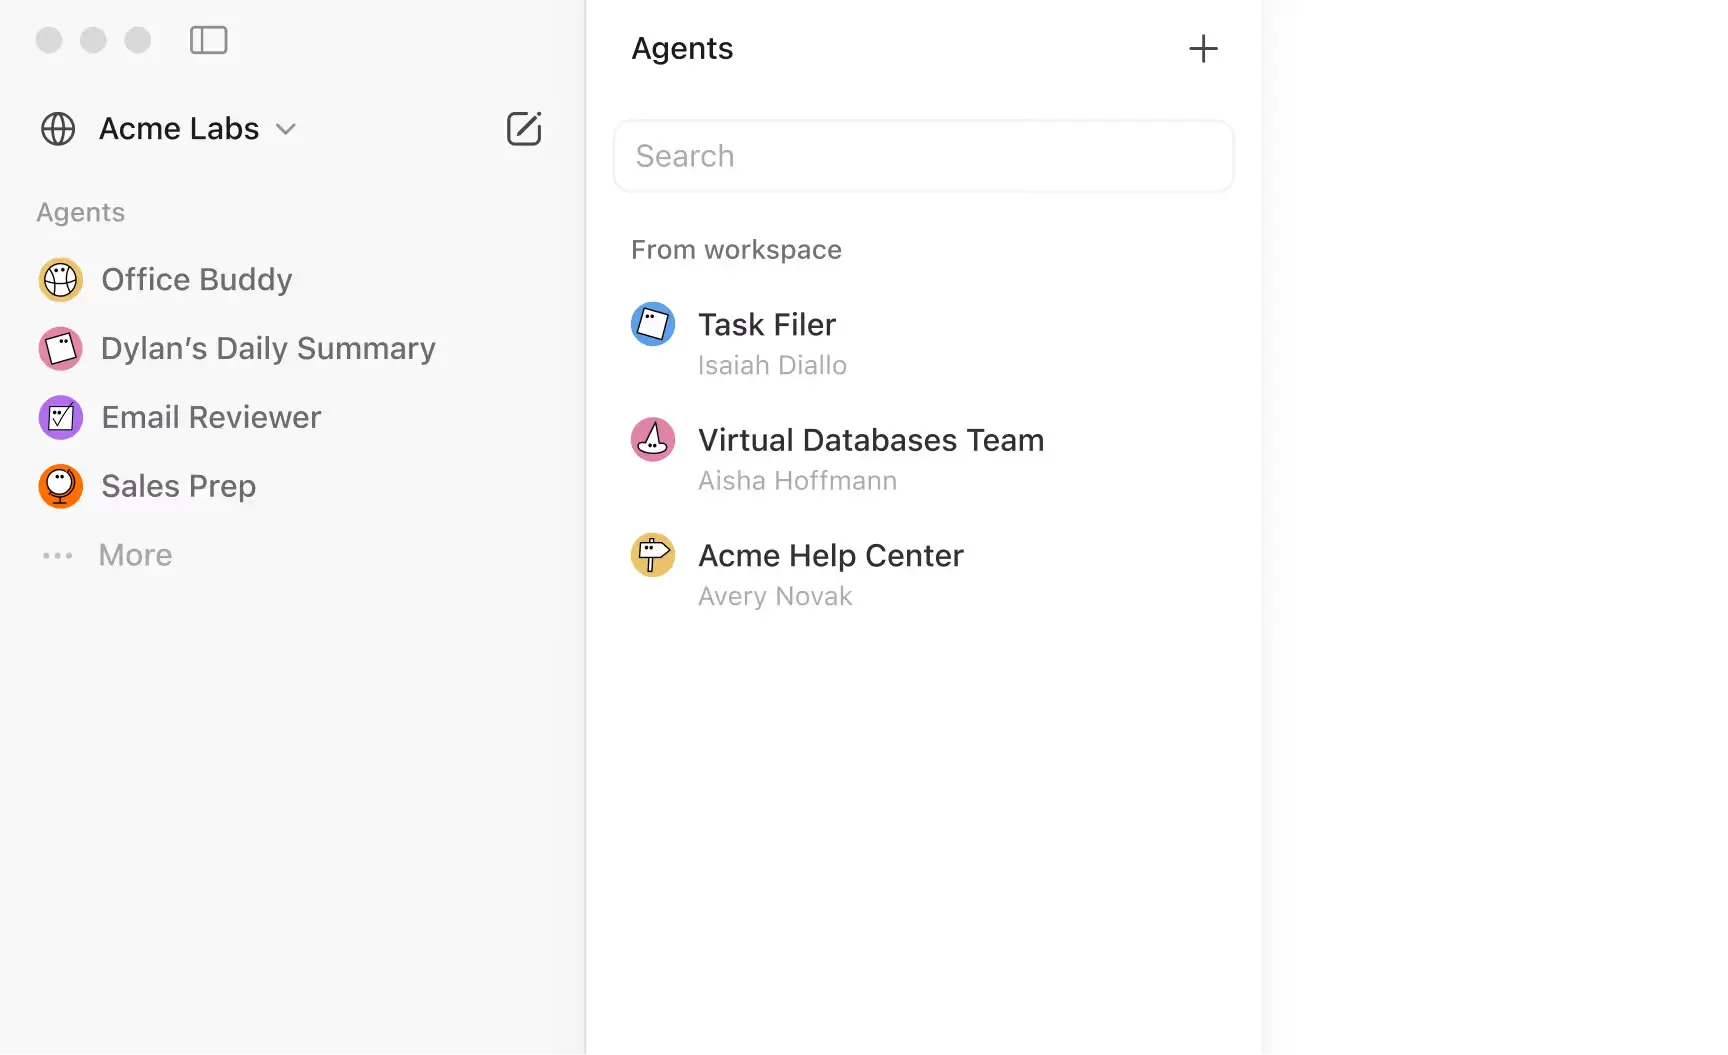Viewport: 1728px width, 1055px height.
Task: Open the Email Reviewer agent icon
Action: point(60,417)
